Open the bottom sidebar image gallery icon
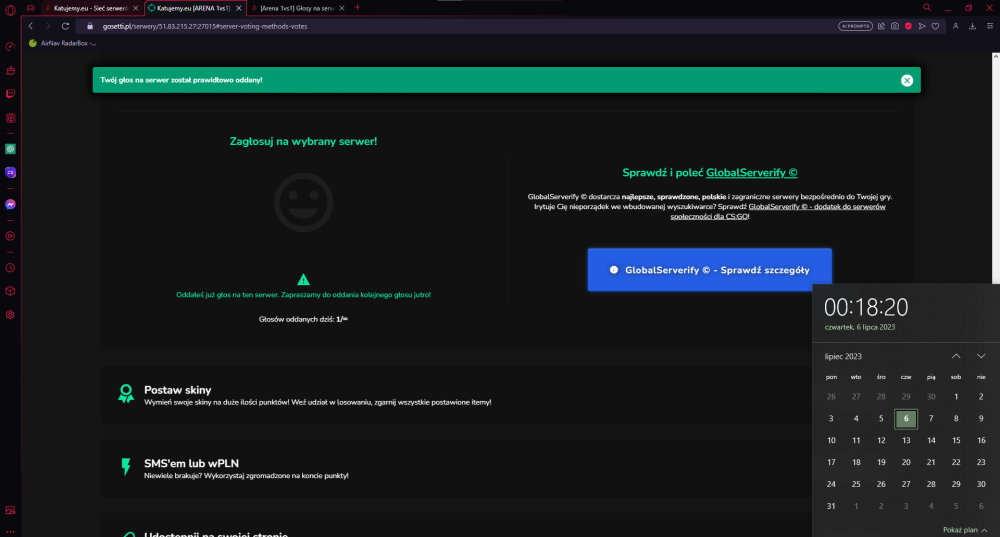The width and height of the screenshot is (1000, 537). click(x=10, y=510)
